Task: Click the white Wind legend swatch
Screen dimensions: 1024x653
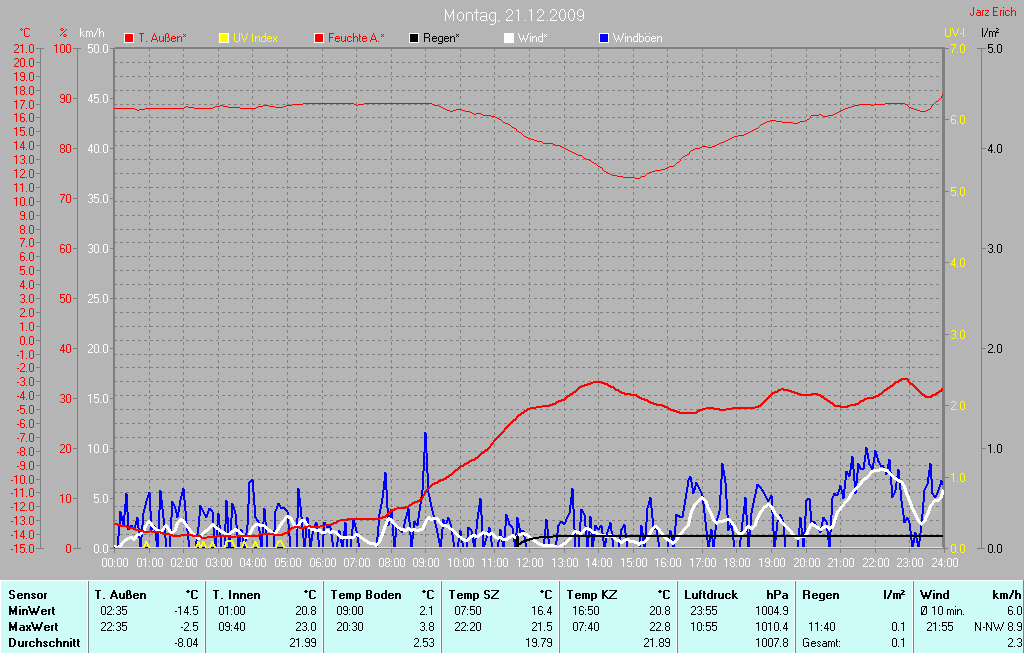Action: pos(509,38)
